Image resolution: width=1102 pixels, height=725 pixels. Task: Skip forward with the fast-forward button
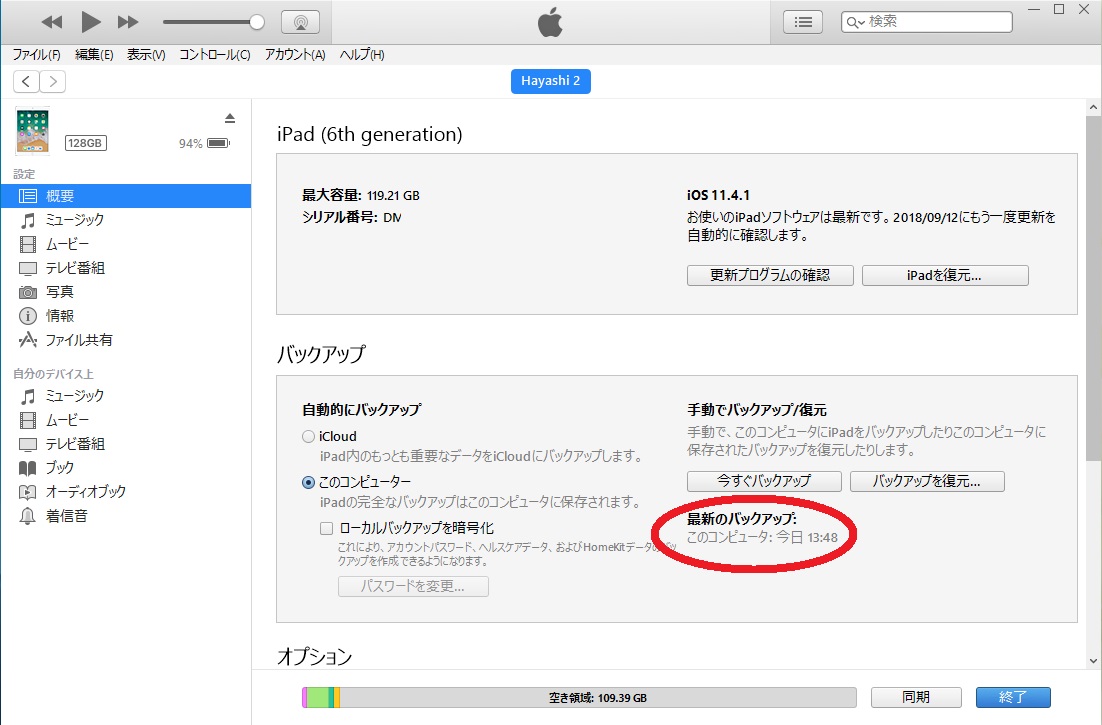coord(128,22)
